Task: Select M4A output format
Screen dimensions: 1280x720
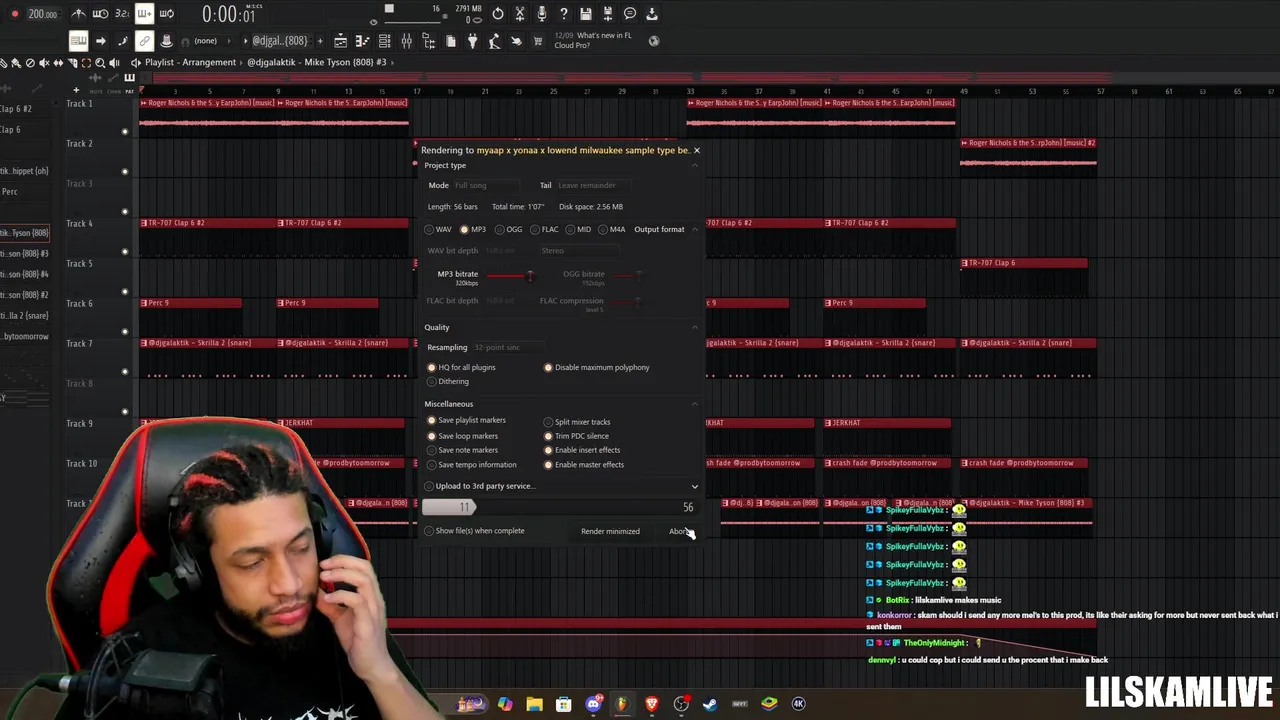Action: coord(612,229)
